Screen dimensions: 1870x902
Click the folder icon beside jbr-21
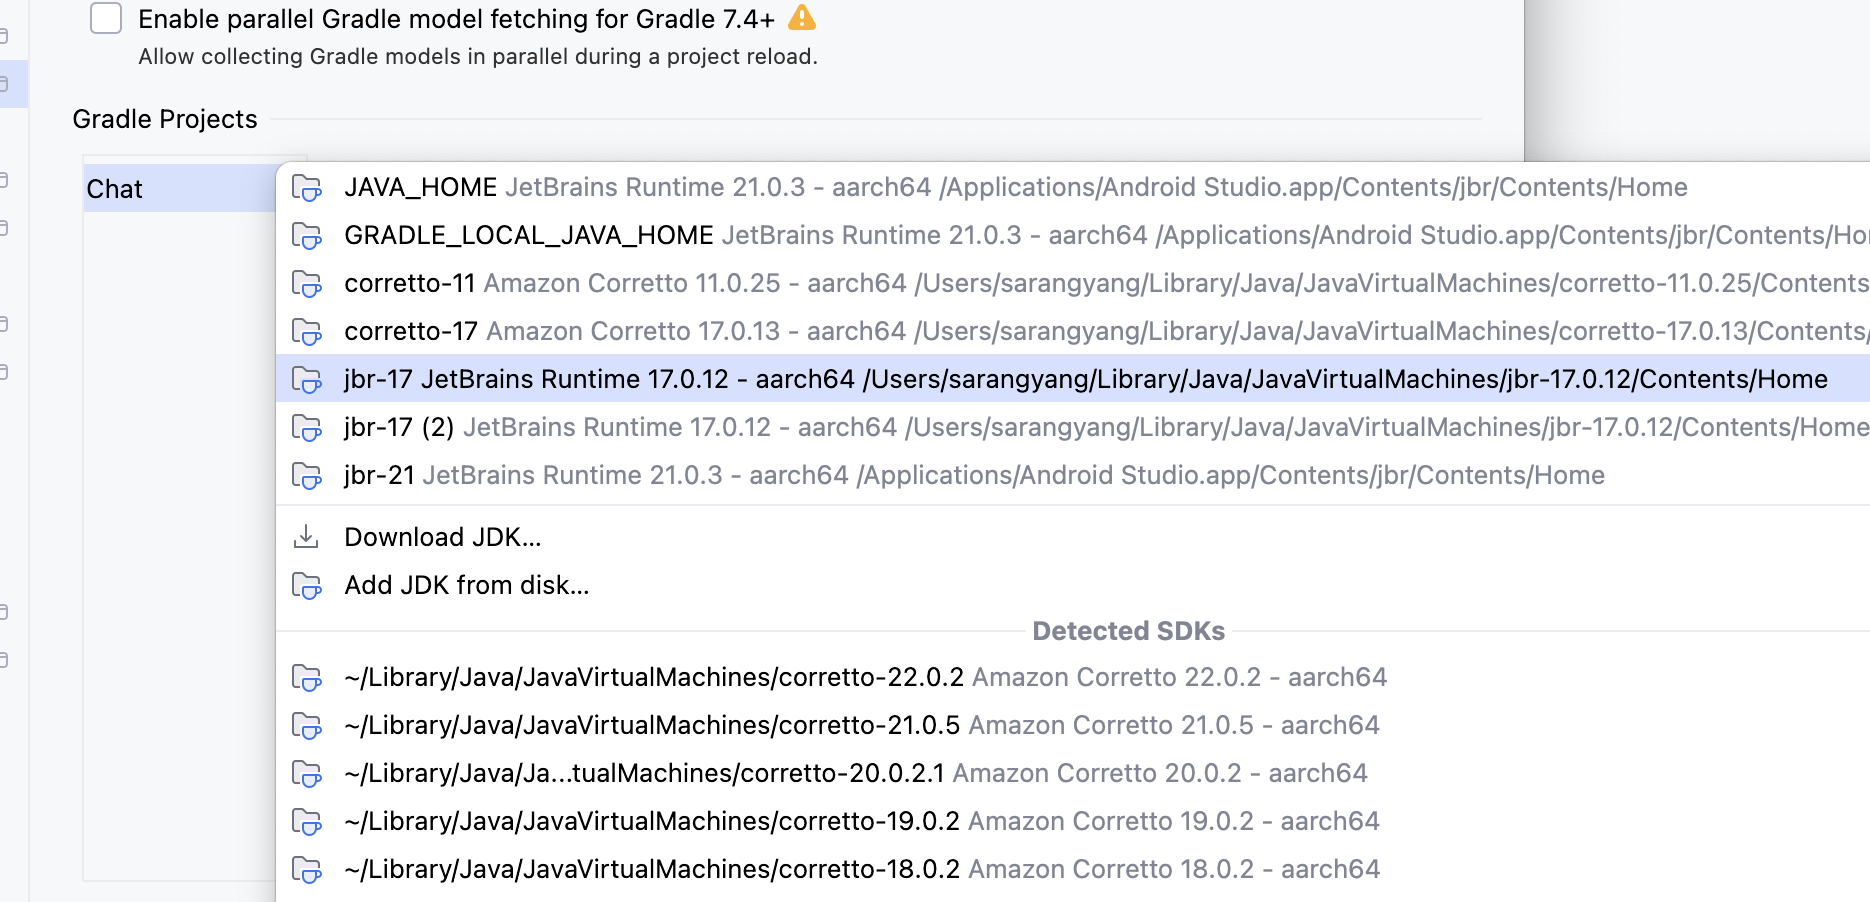306,476
